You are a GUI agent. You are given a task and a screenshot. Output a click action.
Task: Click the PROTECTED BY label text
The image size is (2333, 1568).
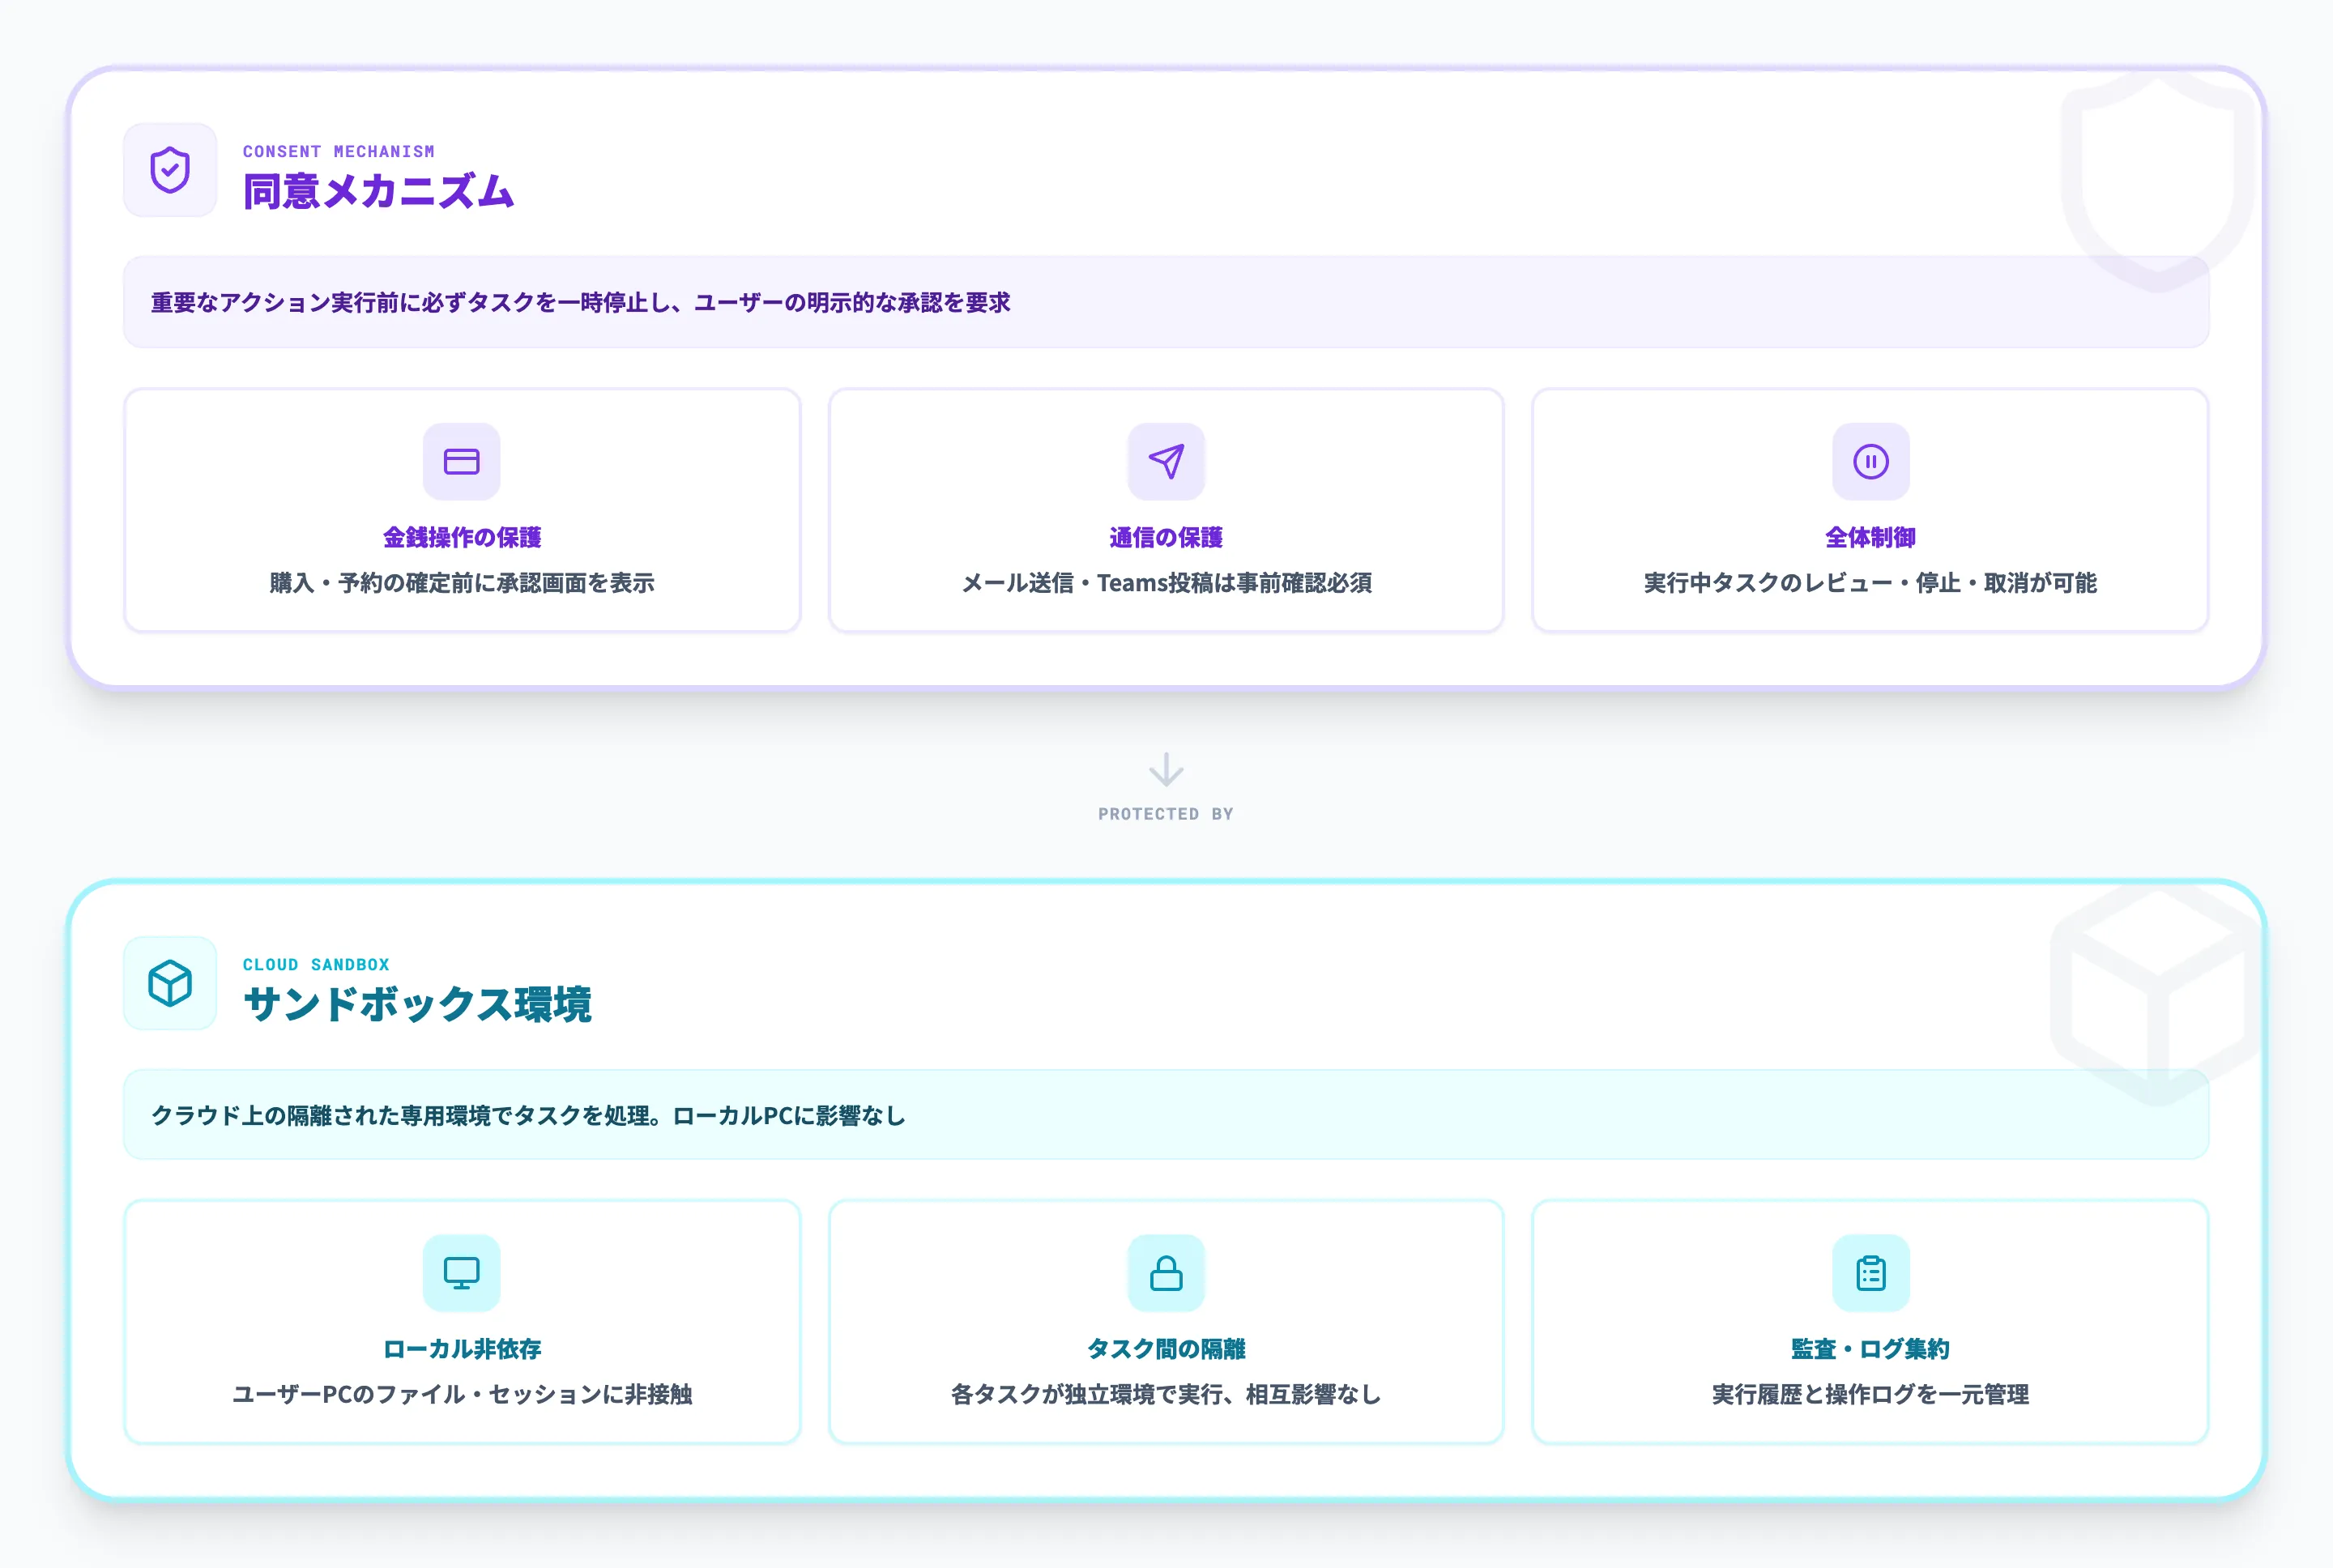tap(1166, 813)
